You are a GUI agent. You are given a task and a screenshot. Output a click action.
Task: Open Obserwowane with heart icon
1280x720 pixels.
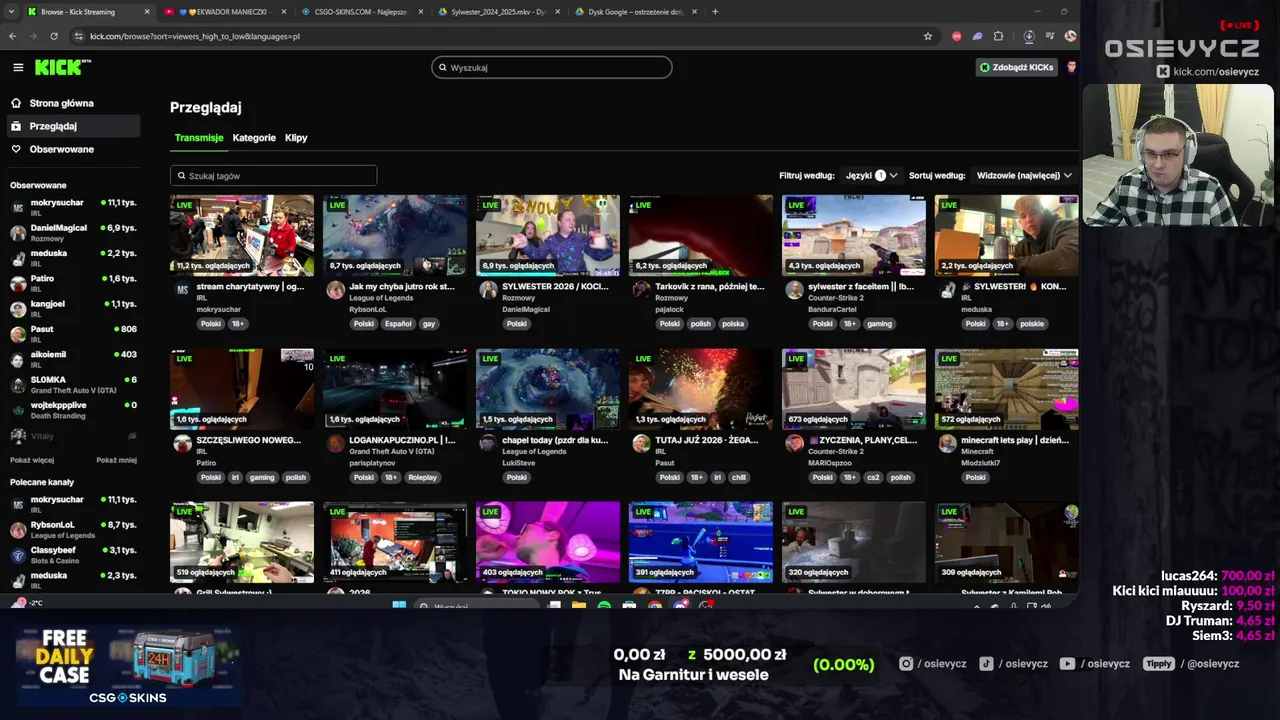click(52, 149)
